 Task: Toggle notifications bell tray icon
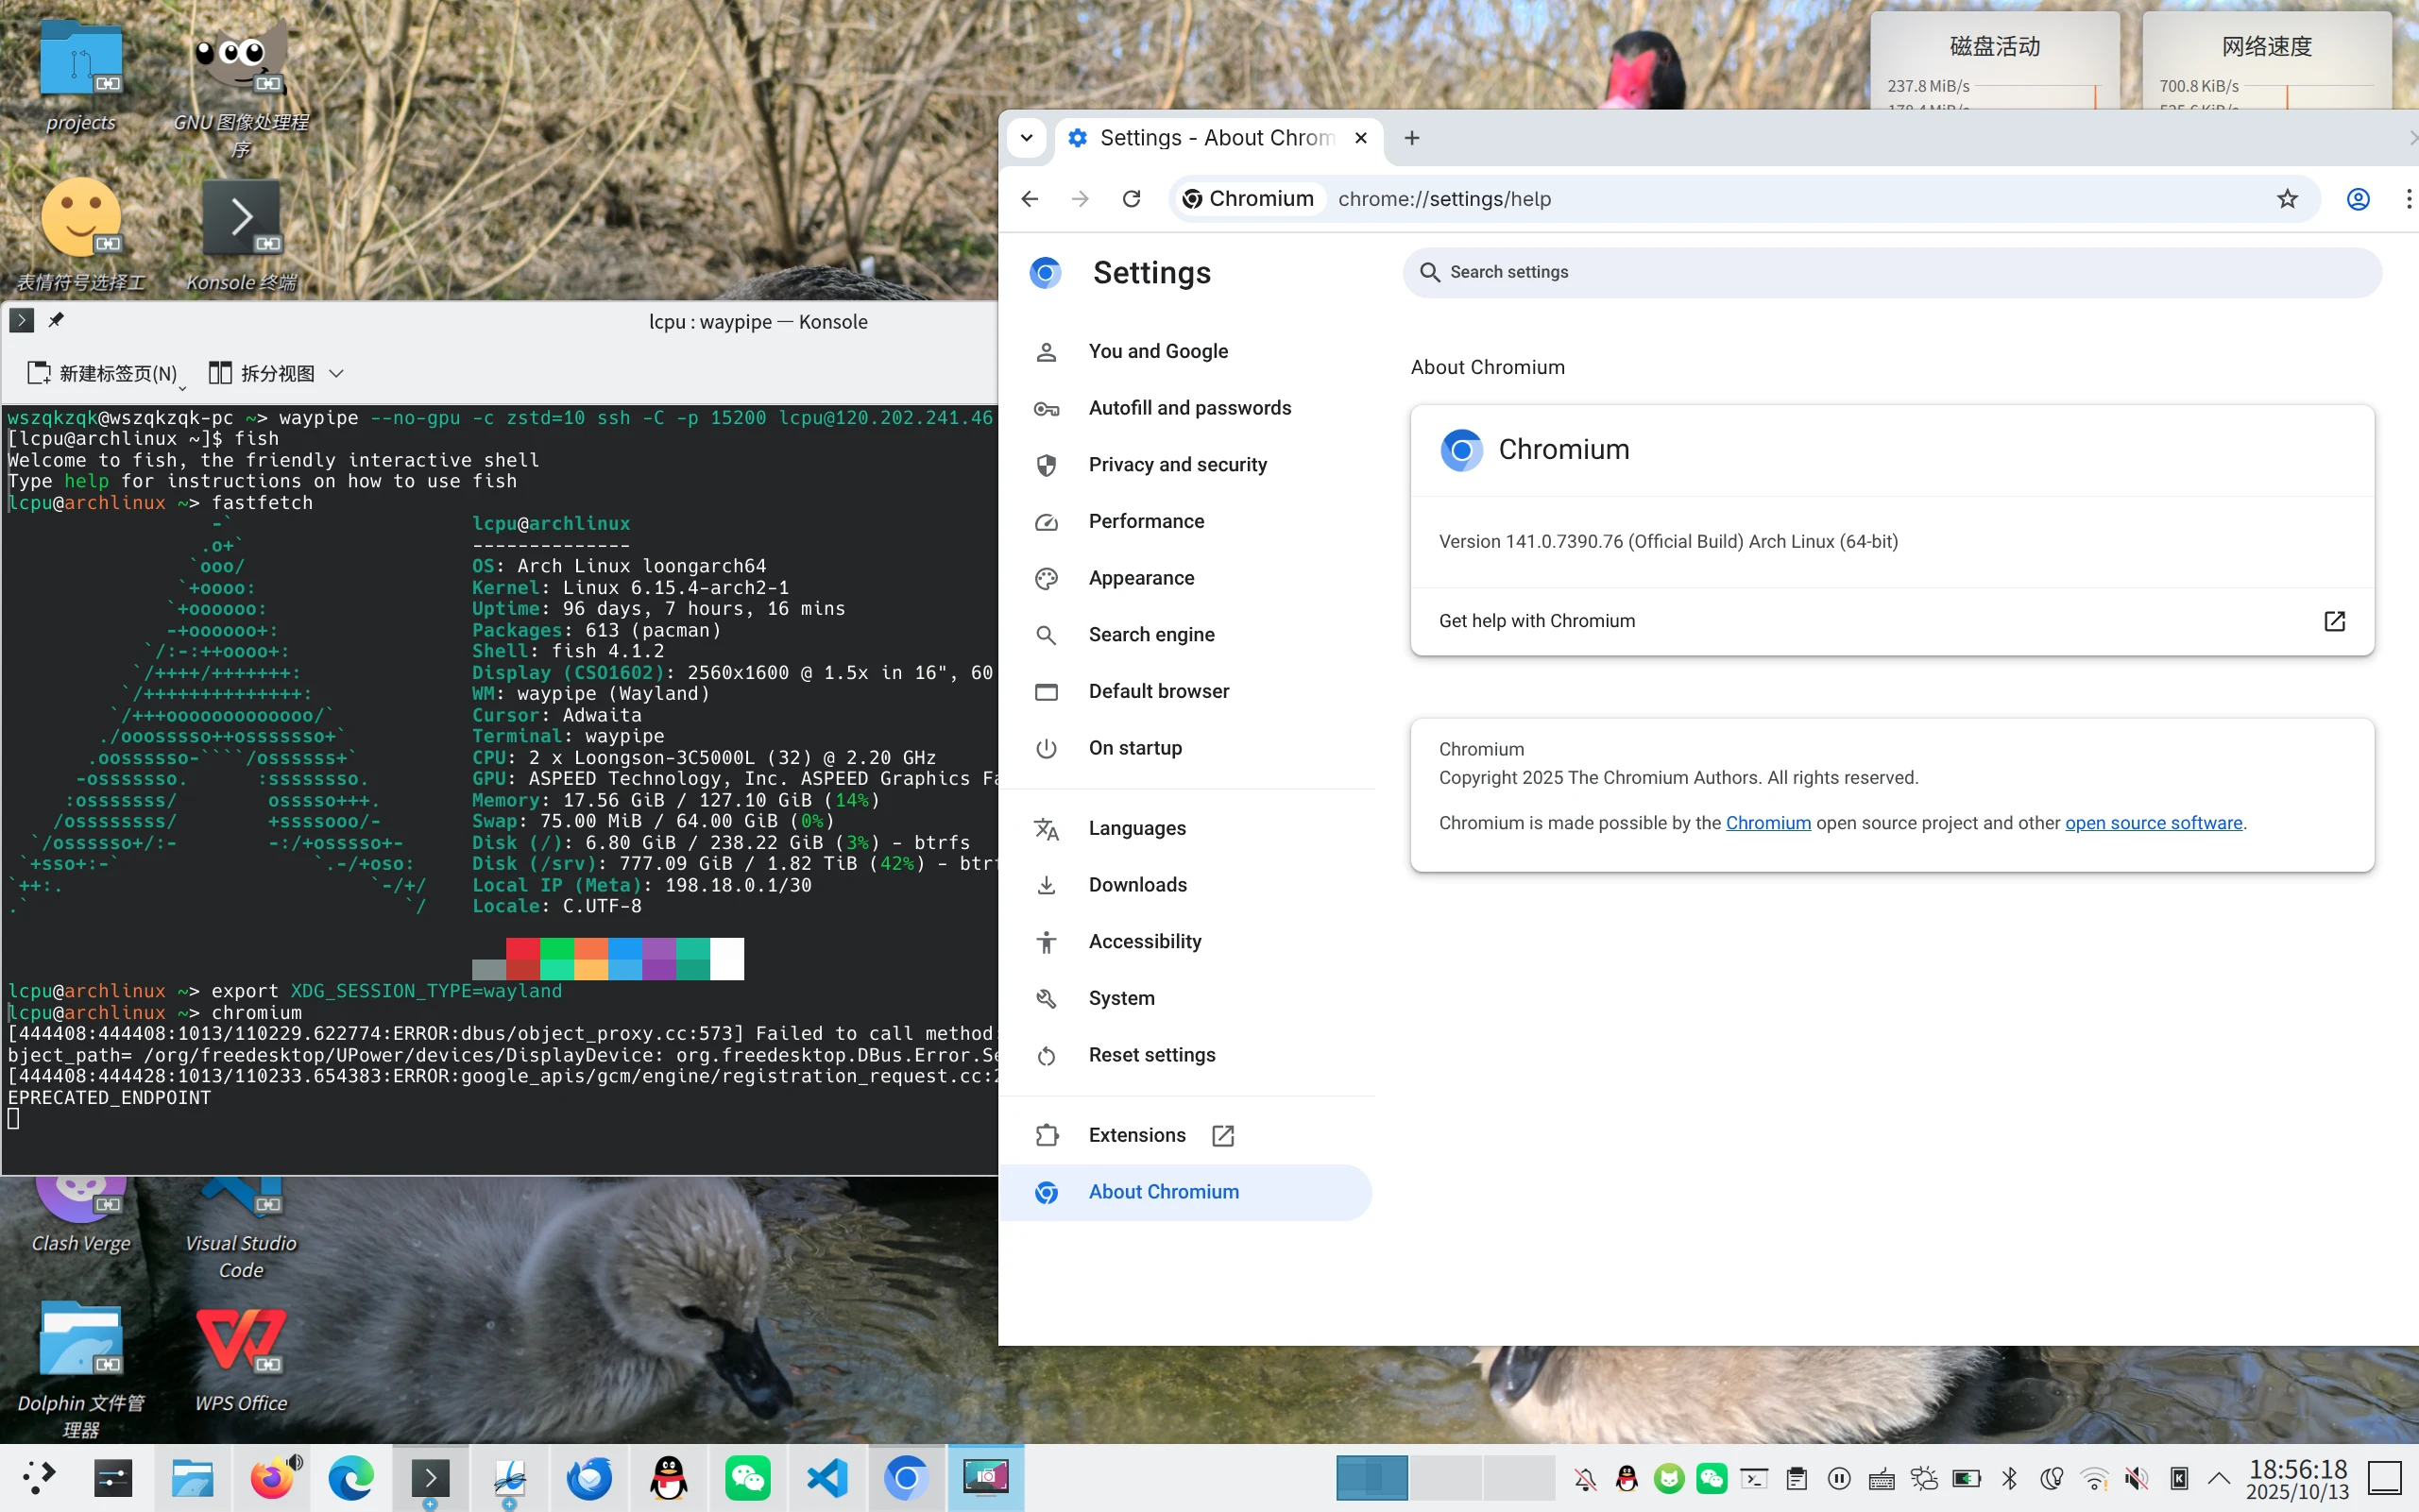(x=1585, y=1478)
